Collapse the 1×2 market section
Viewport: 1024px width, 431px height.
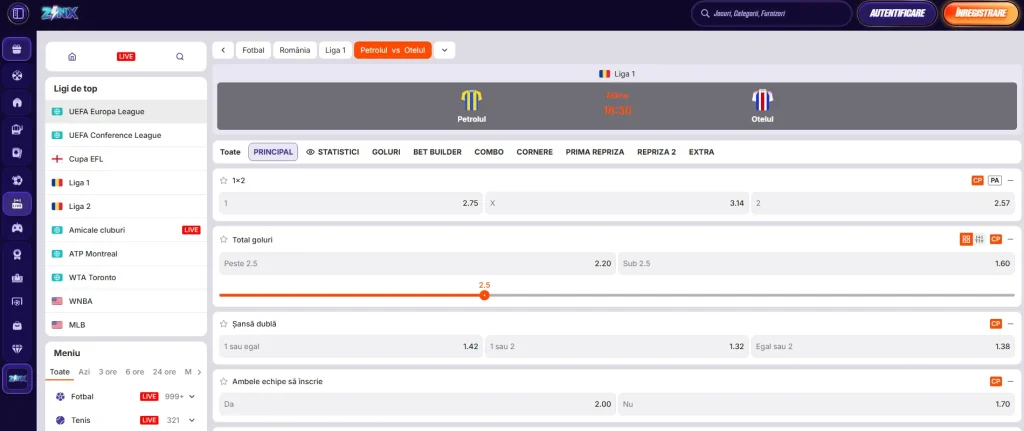click(1010, 180)
